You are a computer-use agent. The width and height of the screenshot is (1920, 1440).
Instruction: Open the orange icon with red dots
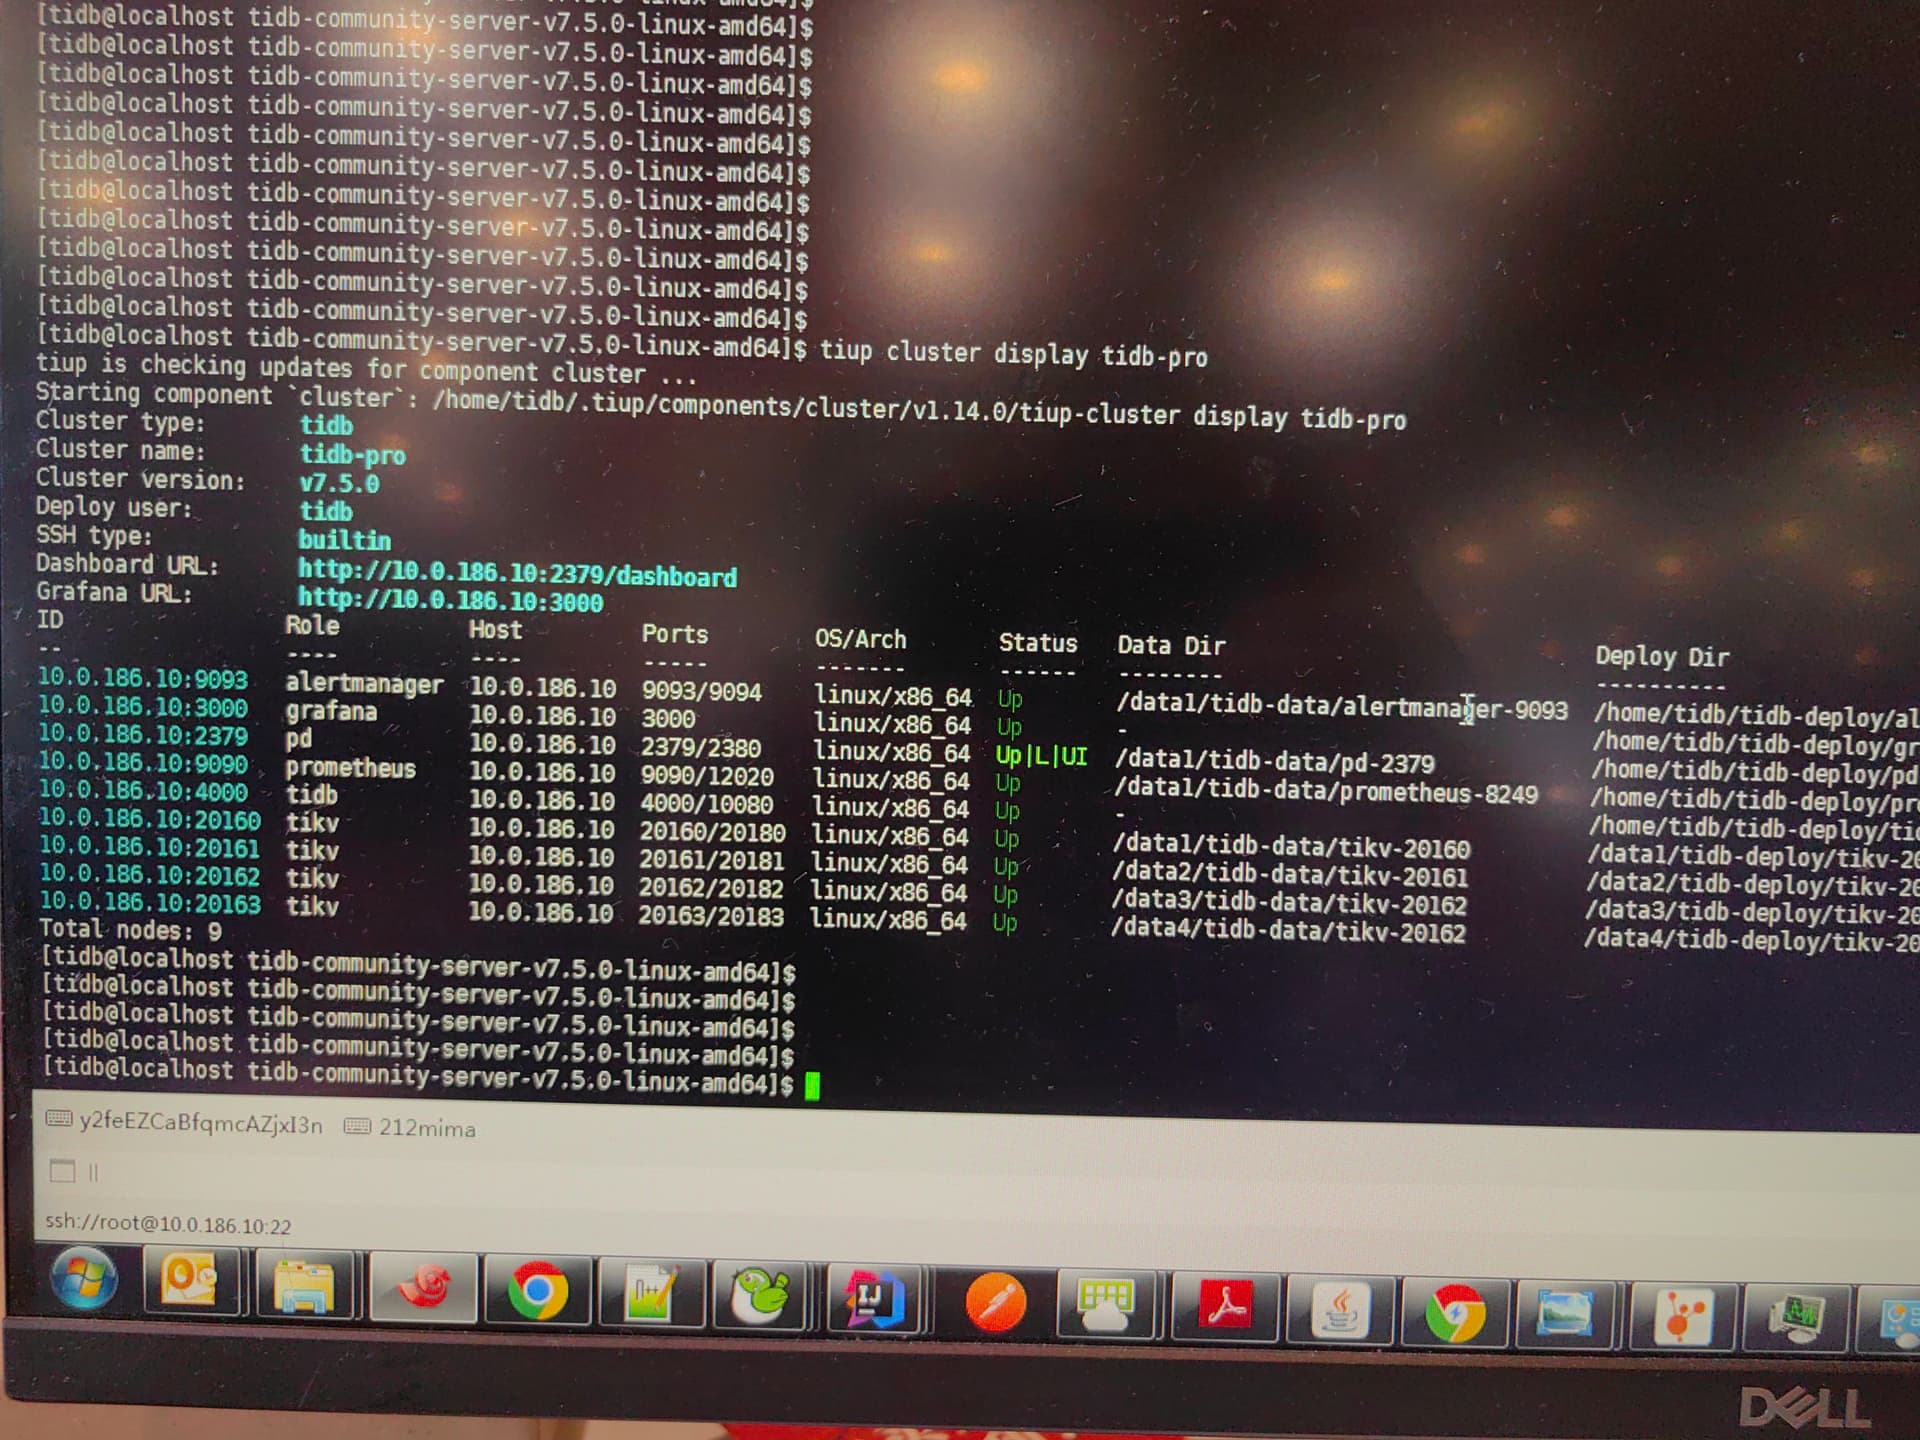tap(1682, 1316)
